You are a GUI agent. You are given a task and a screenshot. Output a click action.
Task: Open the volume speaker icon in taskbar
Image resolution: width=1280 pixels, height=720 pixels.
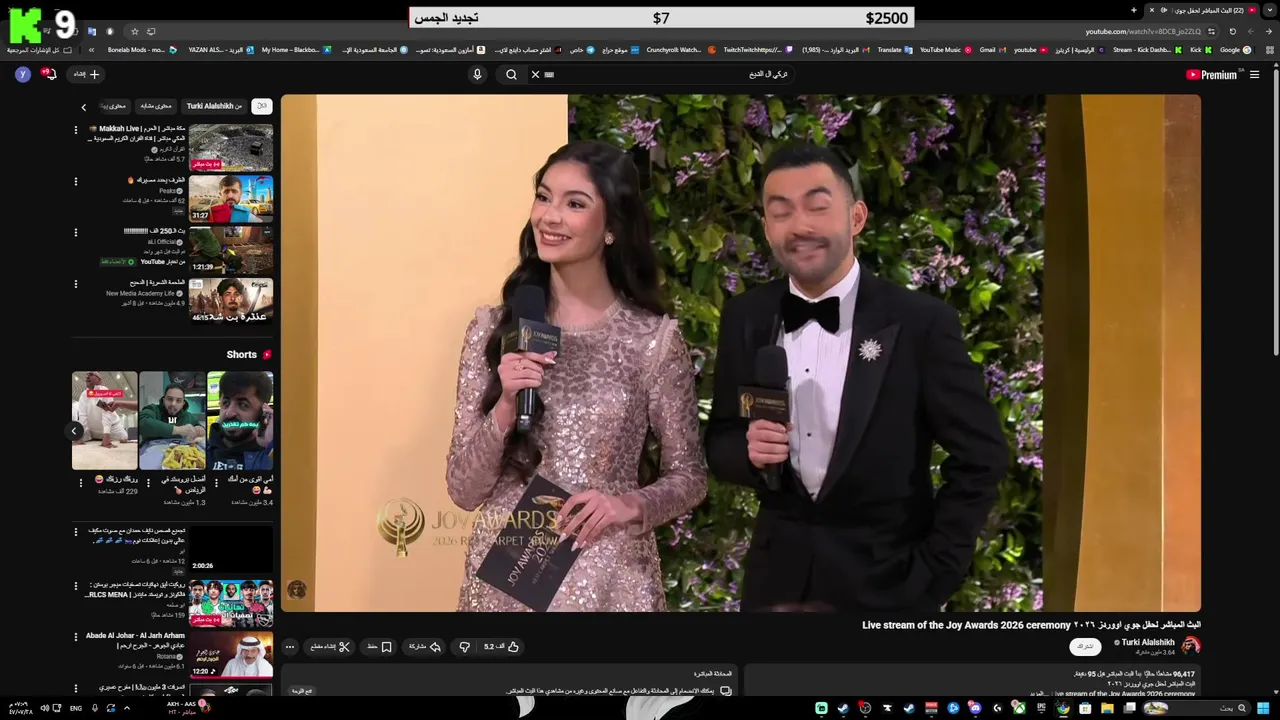click(44, 708)
